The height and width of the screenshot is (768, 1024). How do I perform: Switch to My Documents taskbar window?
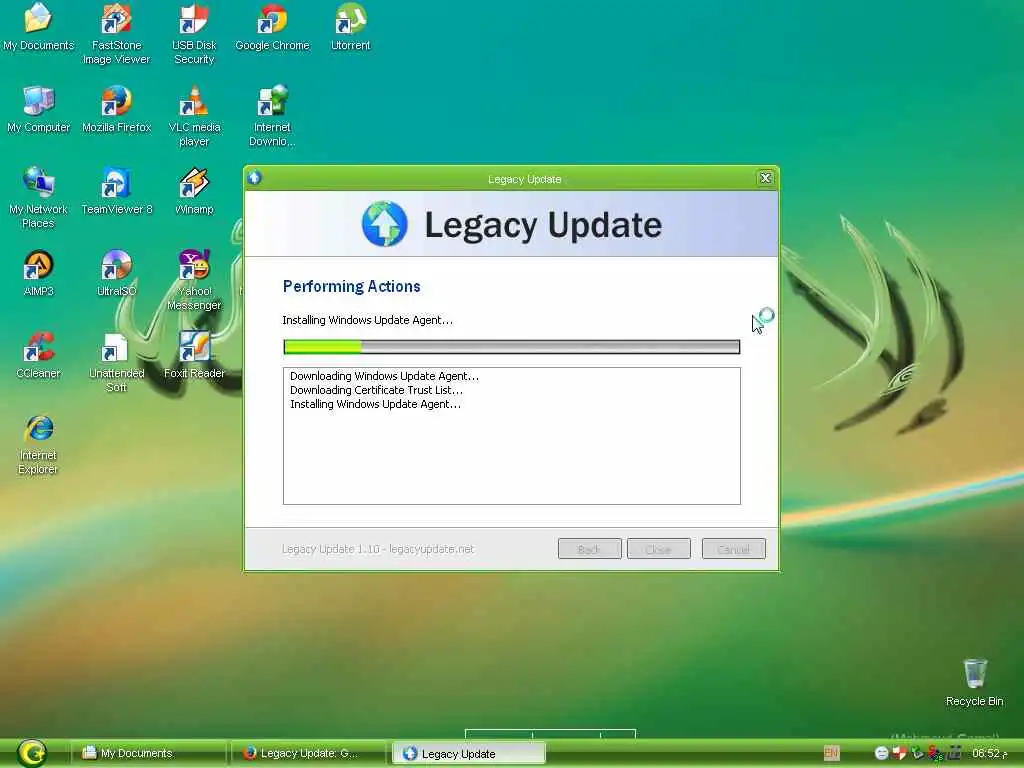point(148,753)
